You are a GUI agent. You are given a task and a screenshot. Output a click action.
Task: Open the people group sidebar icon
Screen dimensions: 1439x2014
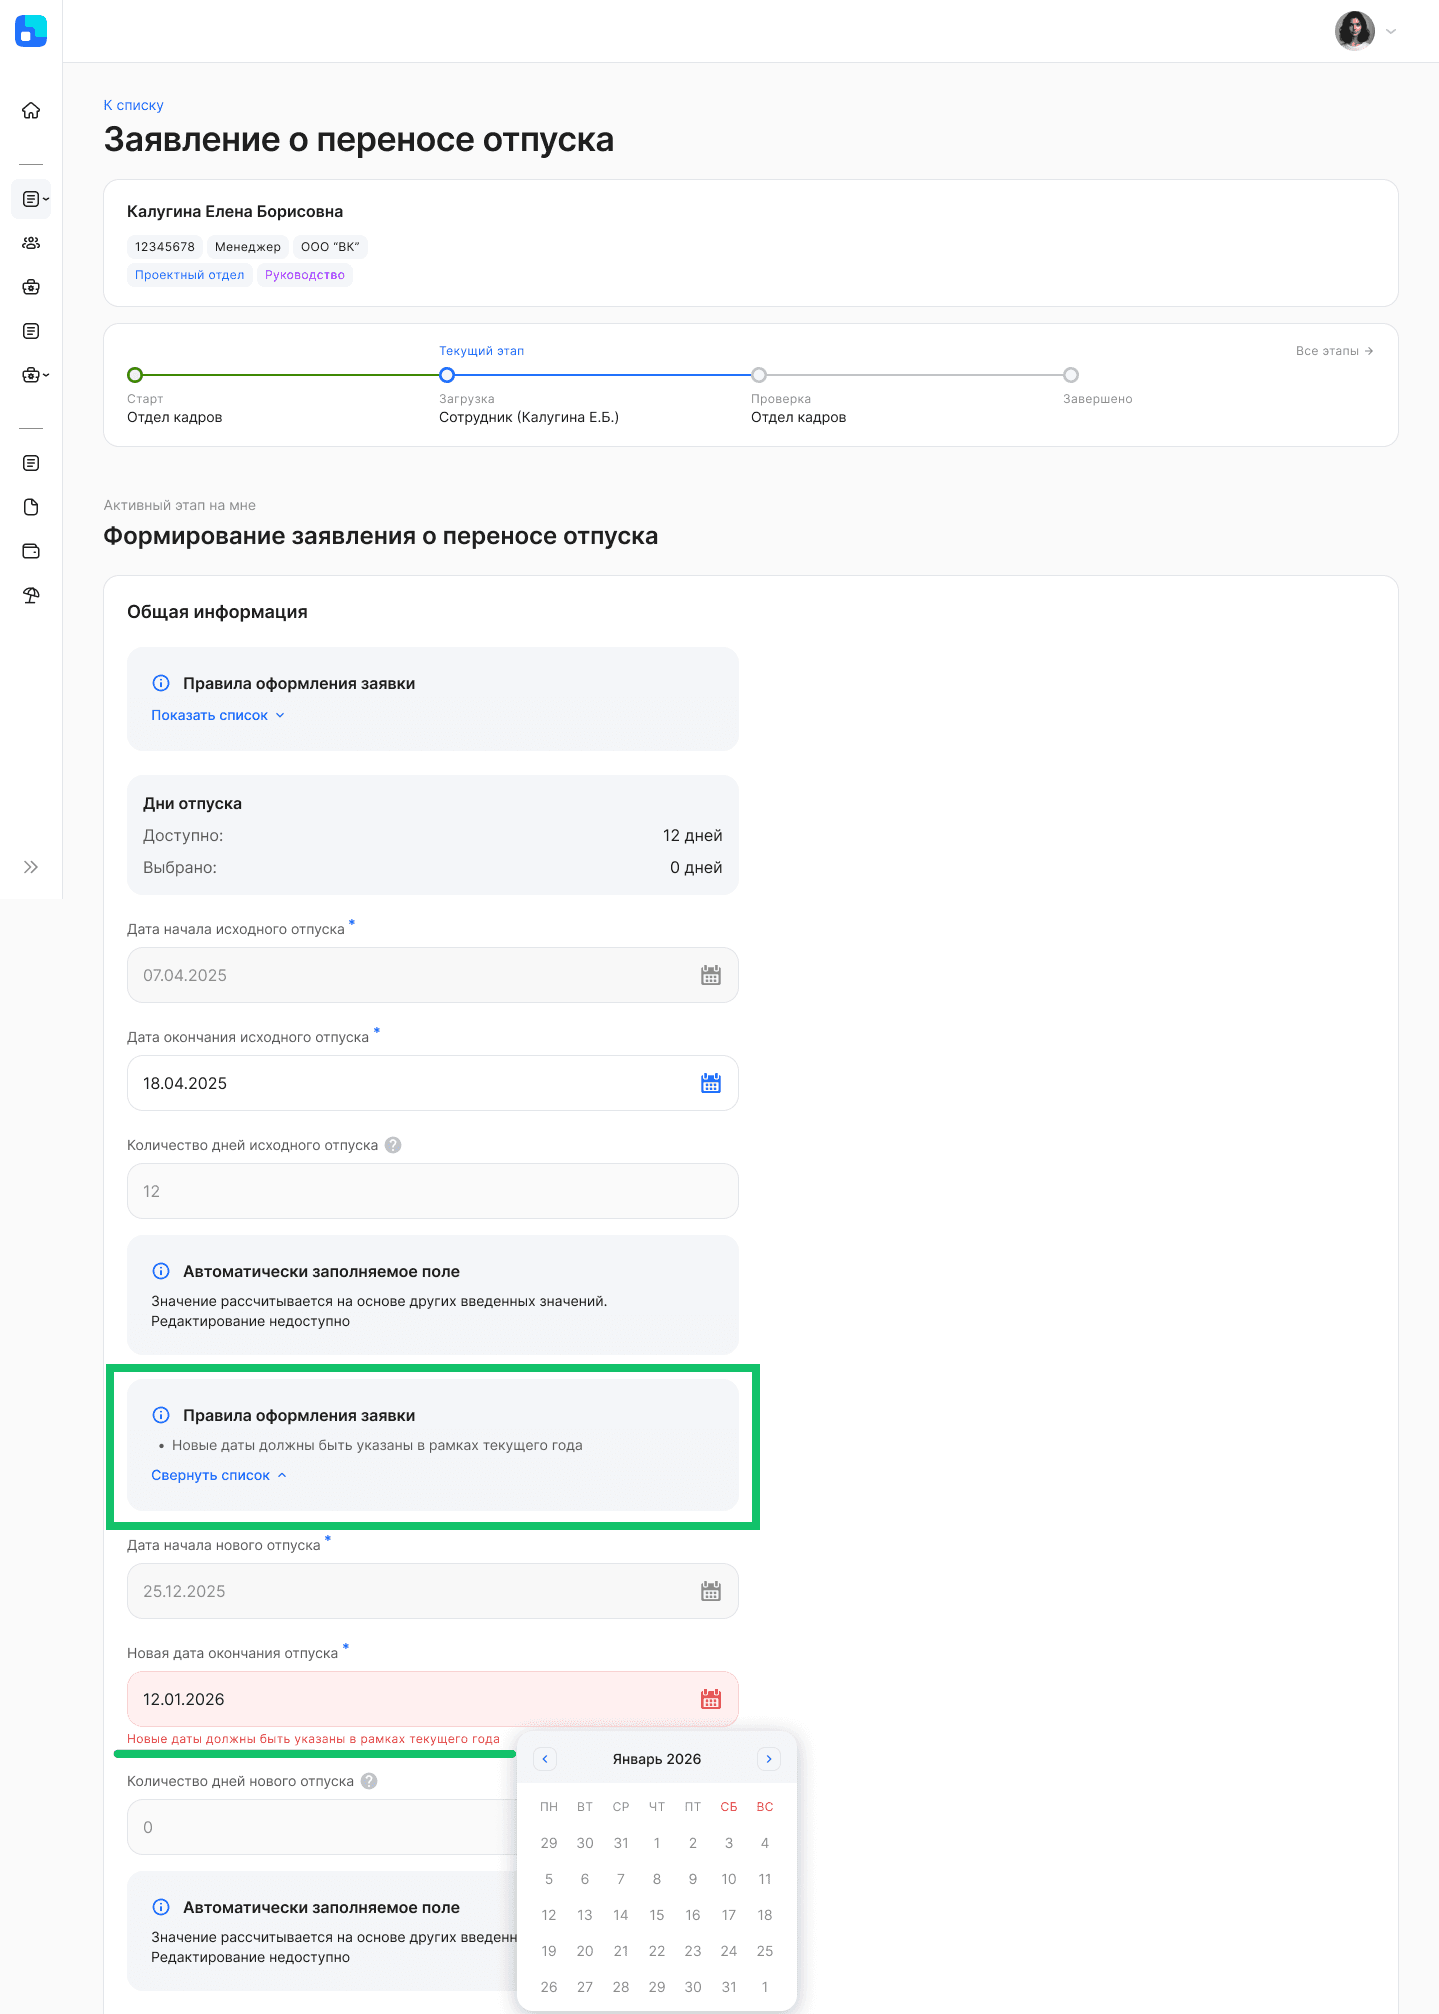tap(31, 243)
